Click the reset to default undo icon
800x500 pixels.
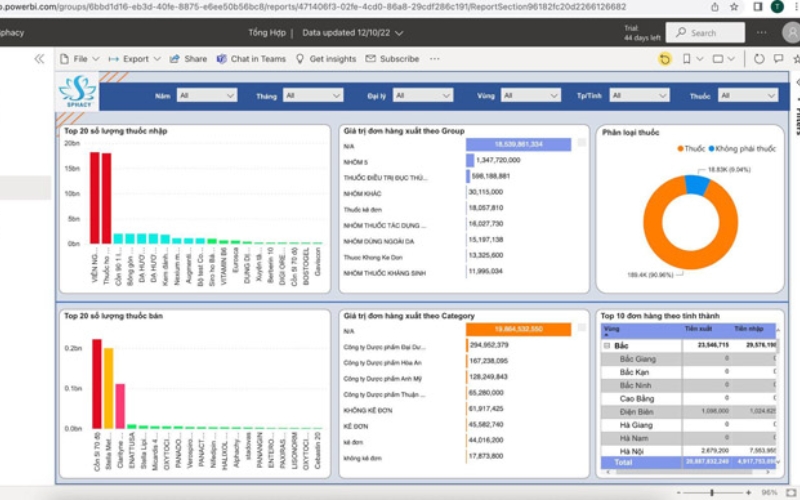point(664,59)
